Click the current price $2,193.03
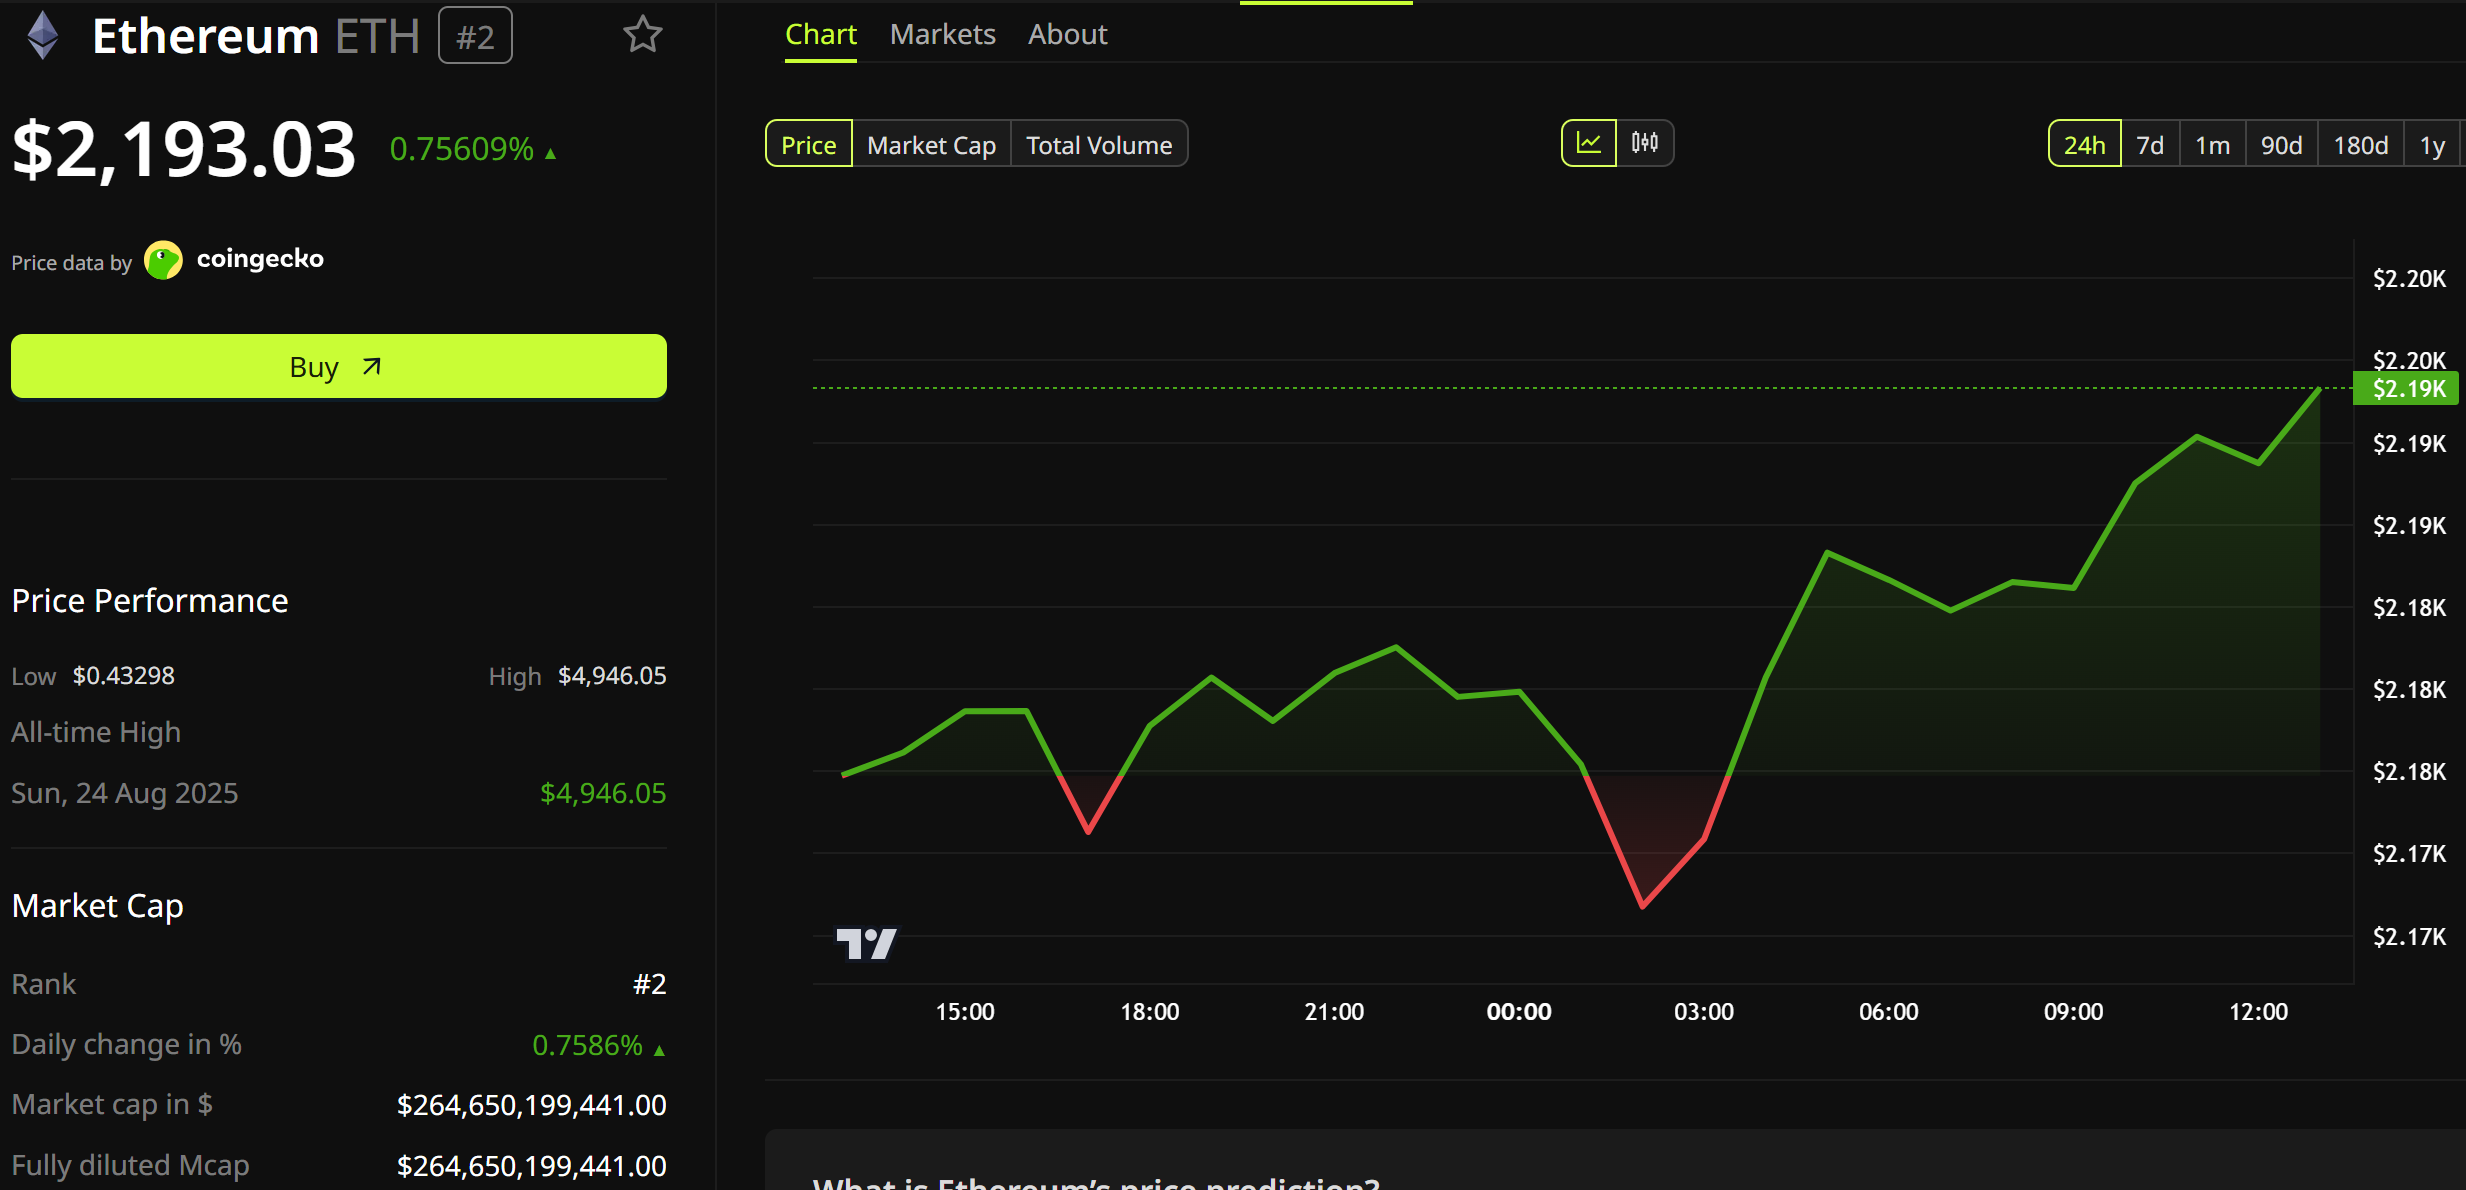Image resolution: width=2466 pixels, height=1190 pixels. coord(184,149)
